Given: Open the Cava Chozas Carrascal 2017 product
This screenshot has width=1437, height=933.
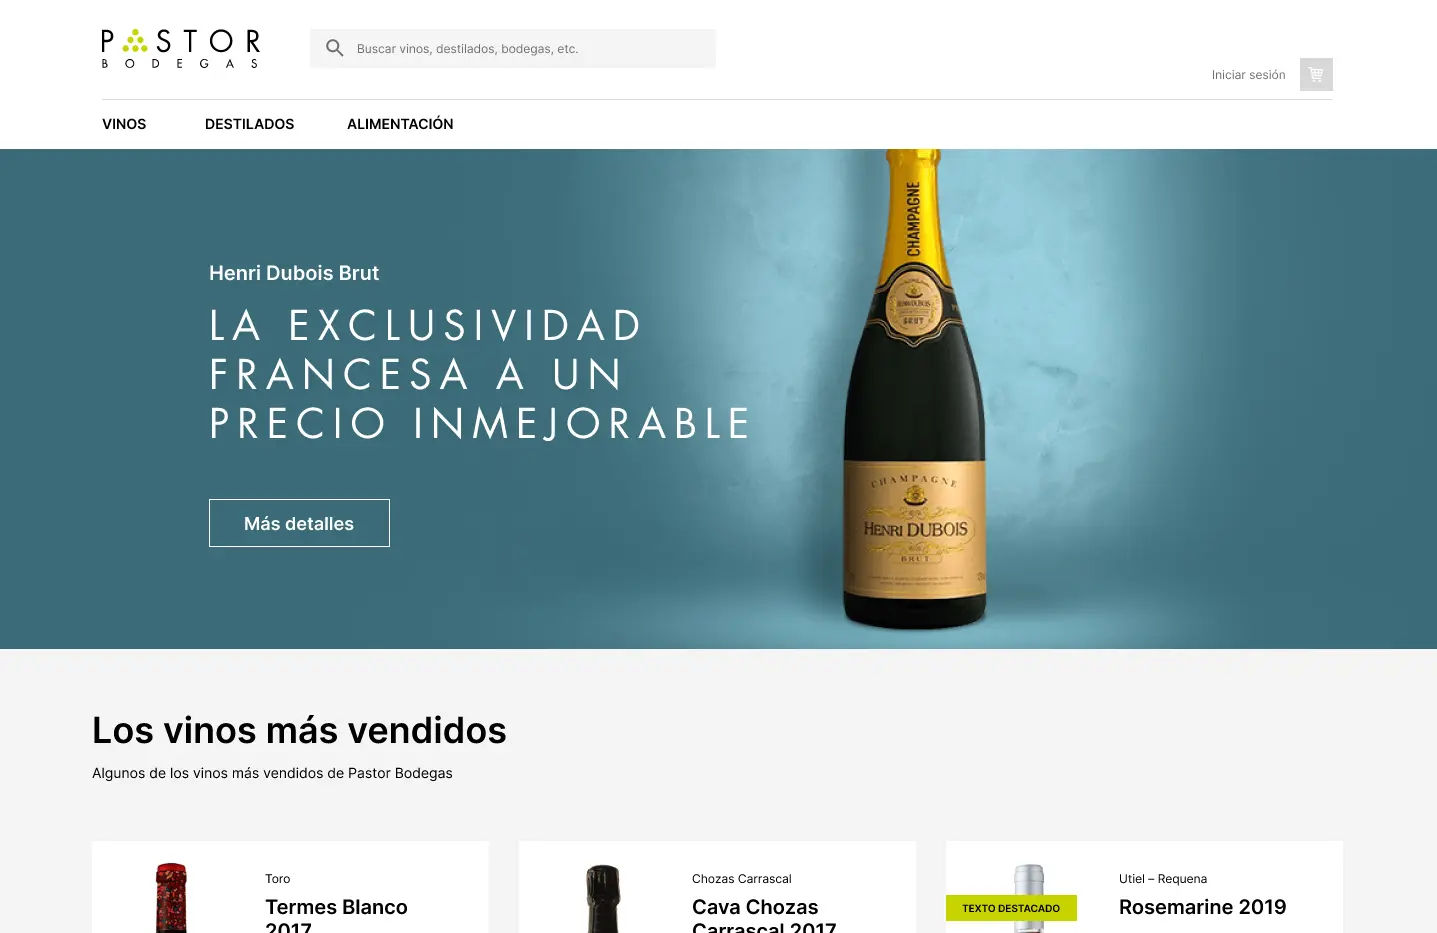Looking at the screenshot, I should [764, 914].
